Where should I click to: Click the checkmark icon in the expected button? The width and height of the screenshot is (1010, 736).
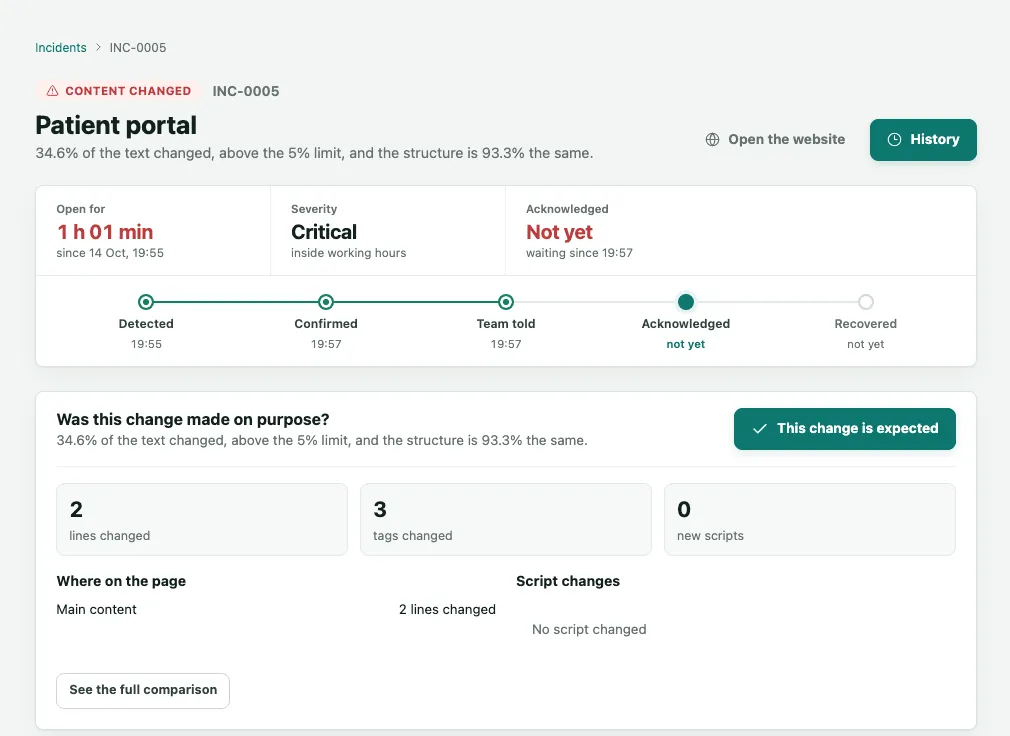click(x=760, y=429)
